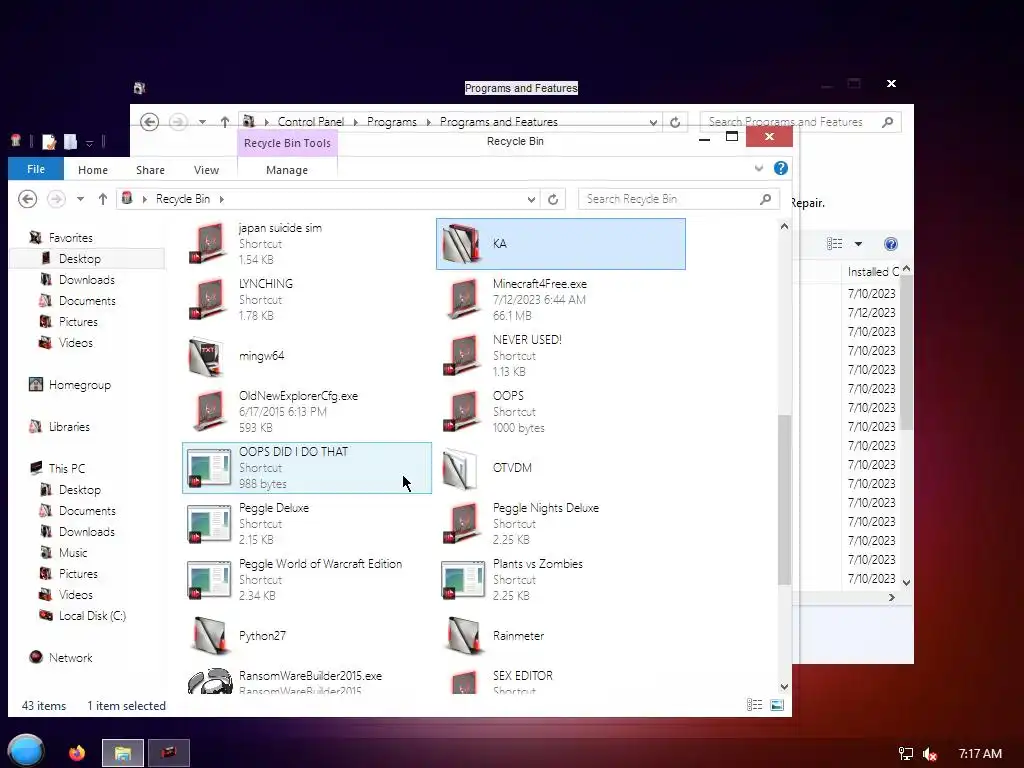Switch to details view icon in status bar

(x=754, y=705)
